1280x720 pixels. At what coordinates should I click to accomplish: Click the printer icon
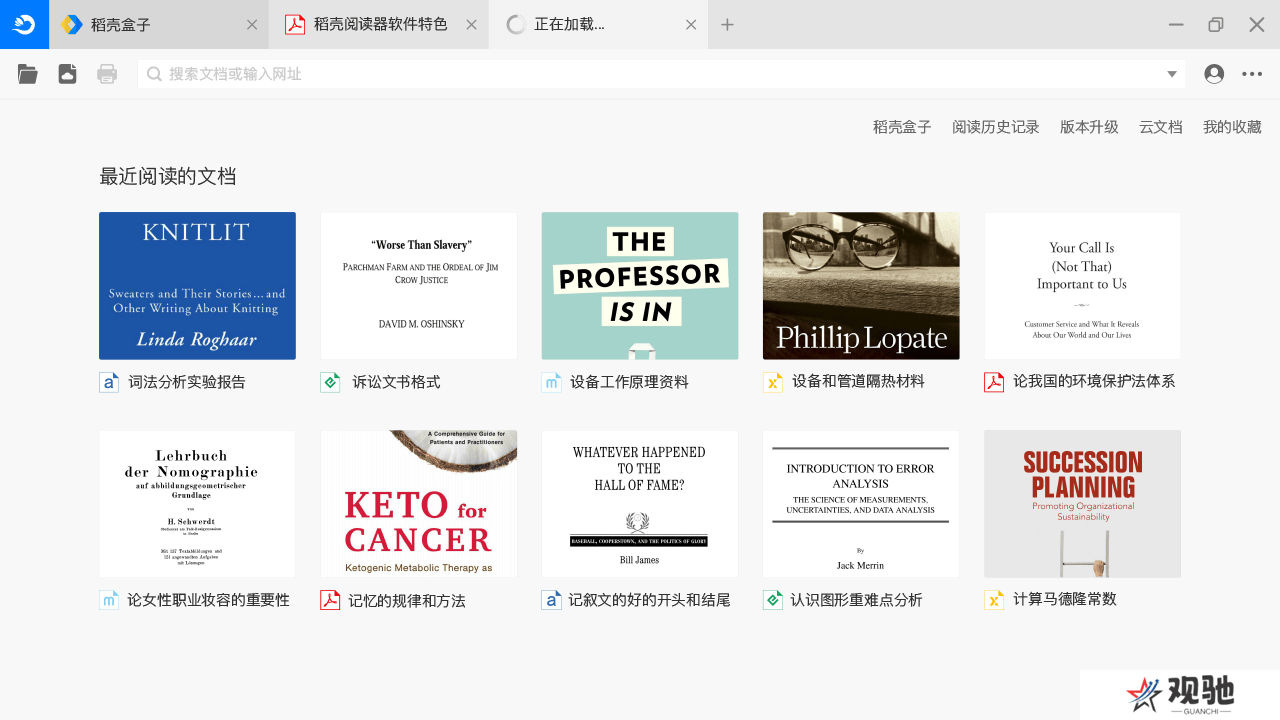click(107, 74)
